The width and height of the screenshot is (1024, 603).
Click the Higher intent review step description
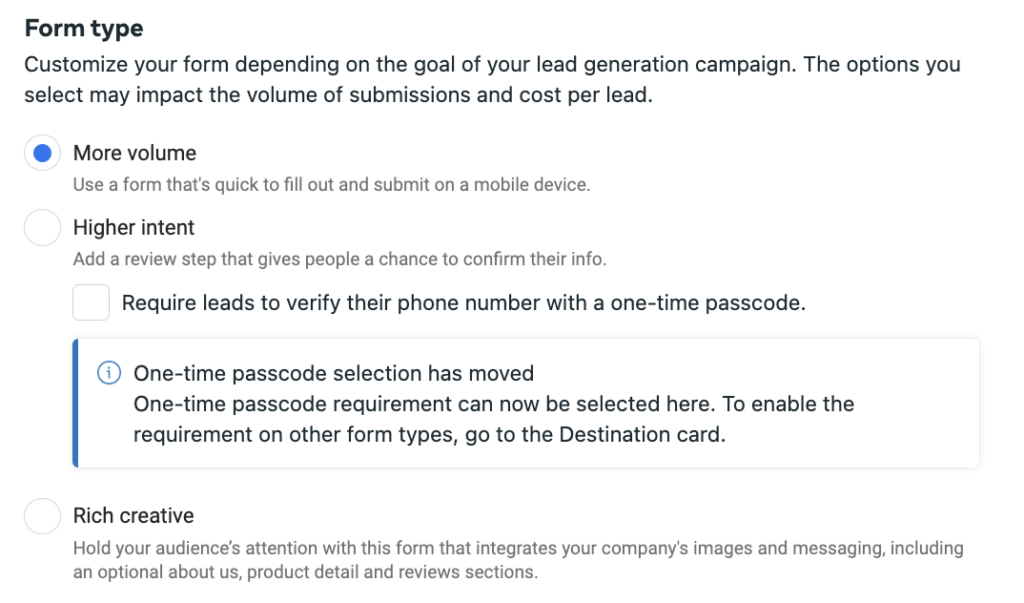(x=339, y=259)
